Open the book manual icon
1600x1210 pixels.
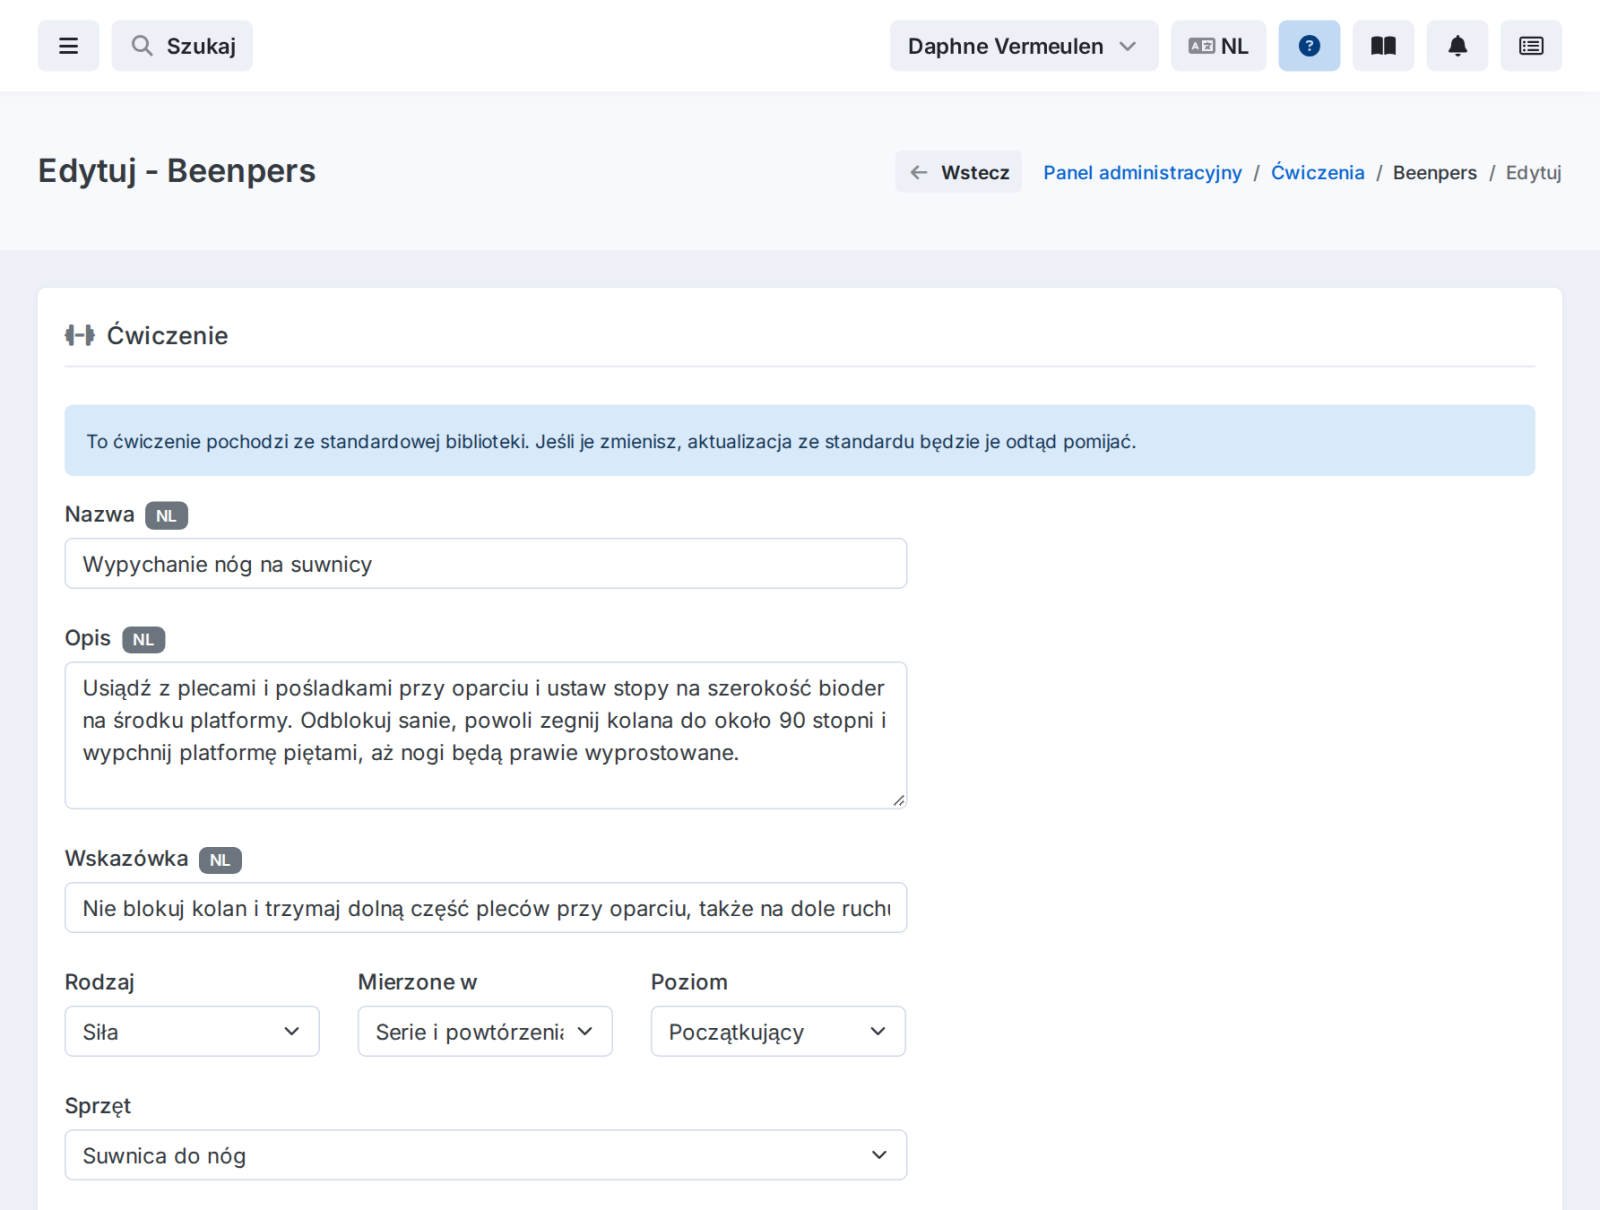click(1383, 46)
